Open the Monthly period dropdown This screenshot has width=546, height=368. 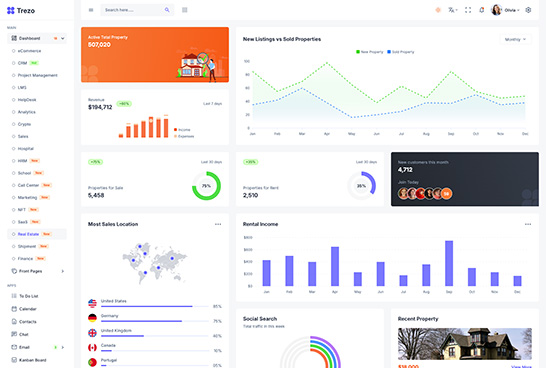coord(516,39)
